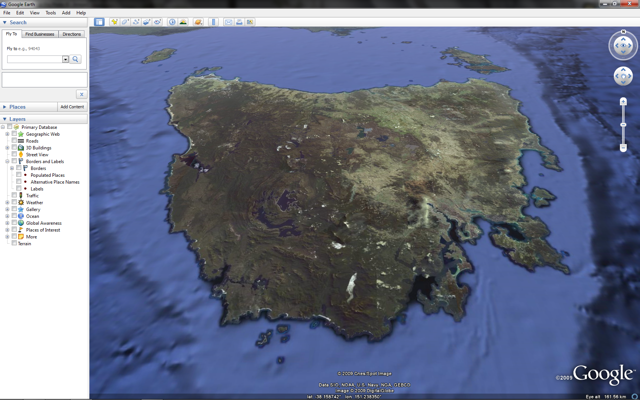Viewport: 640px width, 400px height.
Task: Open the ruler tool in the toolbar
Action: 213,22
